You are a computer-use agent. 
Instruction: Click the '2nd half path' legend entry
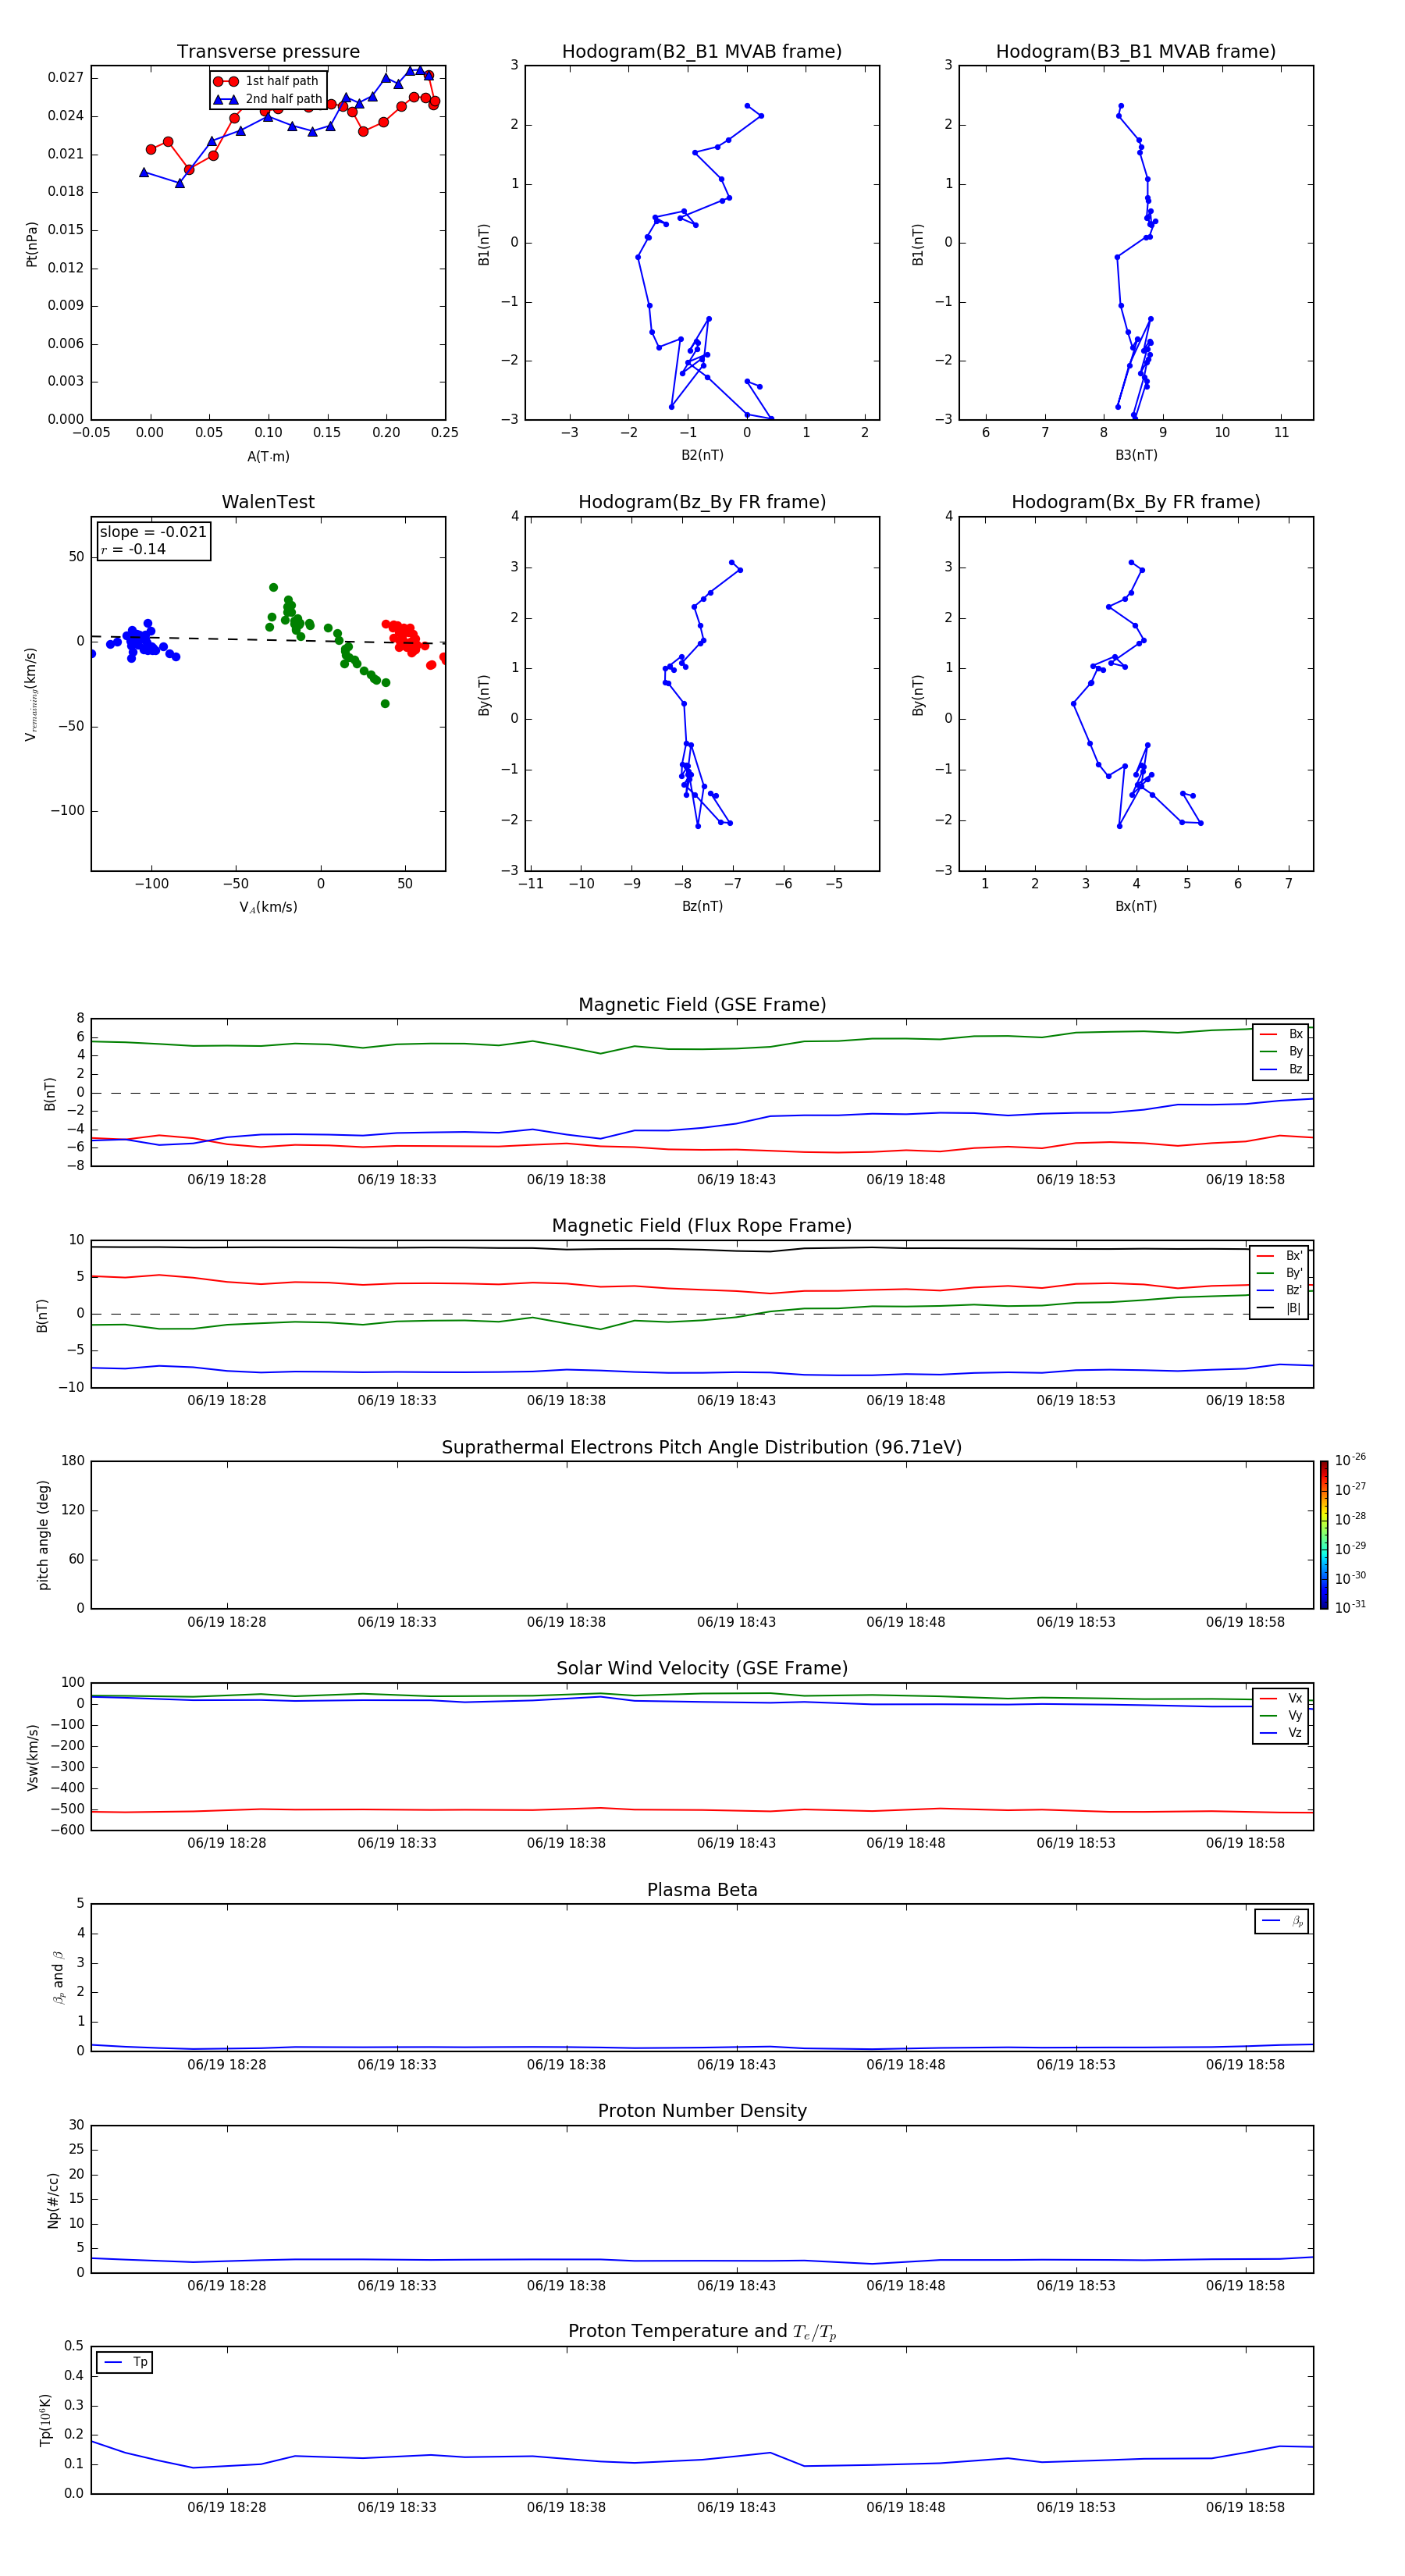click(x=268, y=99)
